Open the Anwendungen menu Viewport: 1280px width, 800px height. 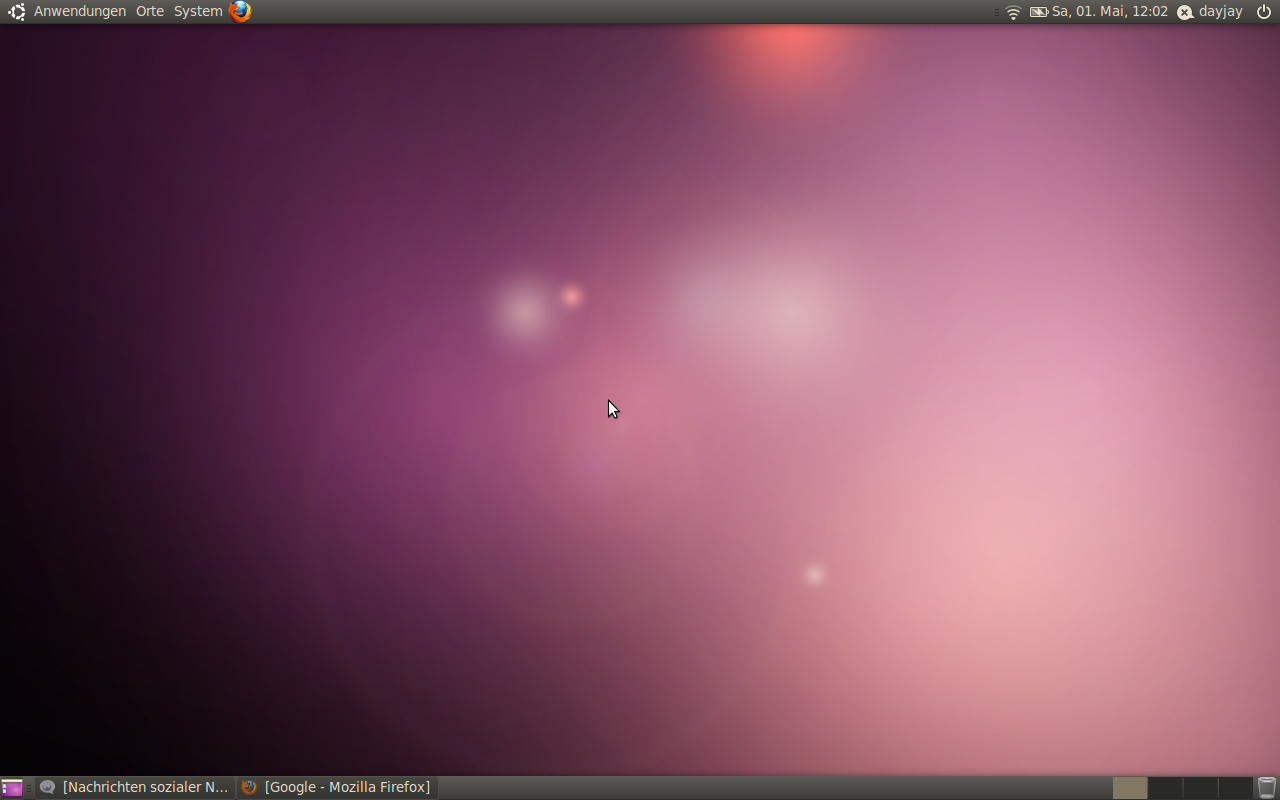pos(80,11)
